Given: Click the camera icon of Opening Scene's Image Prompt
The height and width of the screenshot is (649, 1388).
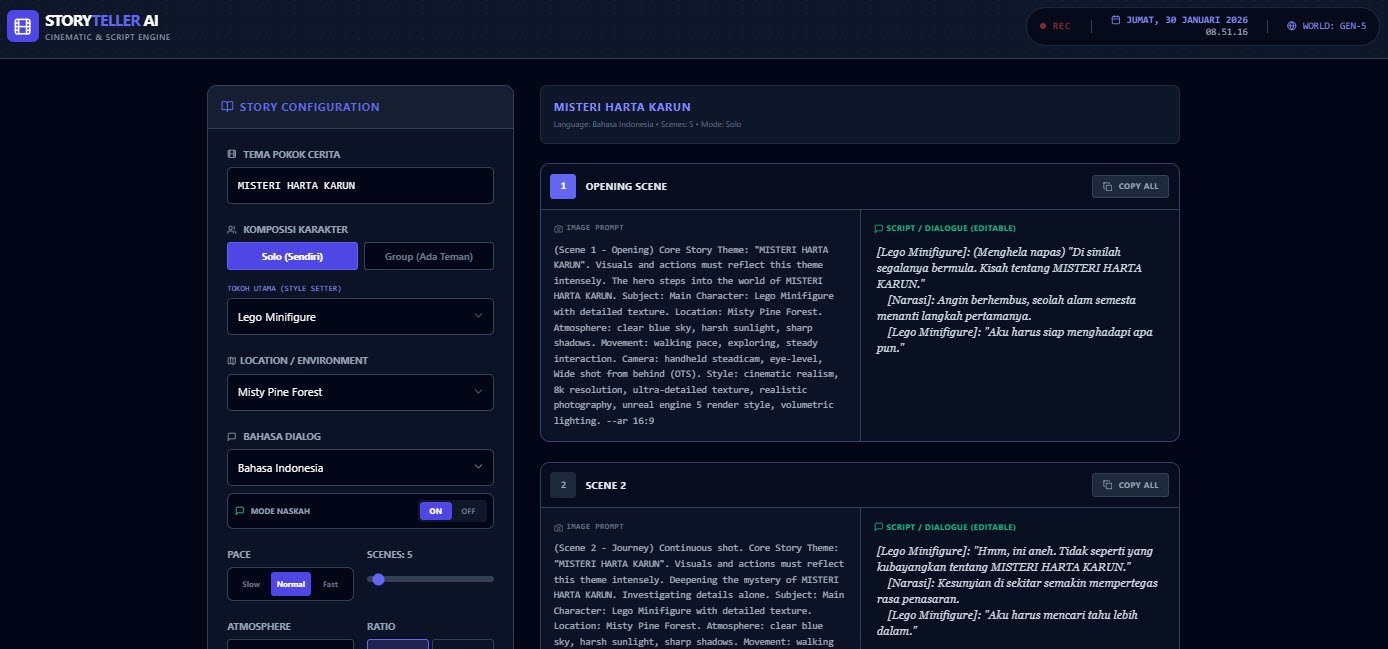Looking at the screenshot, I should pyautogui.click(x=558, y=228).
